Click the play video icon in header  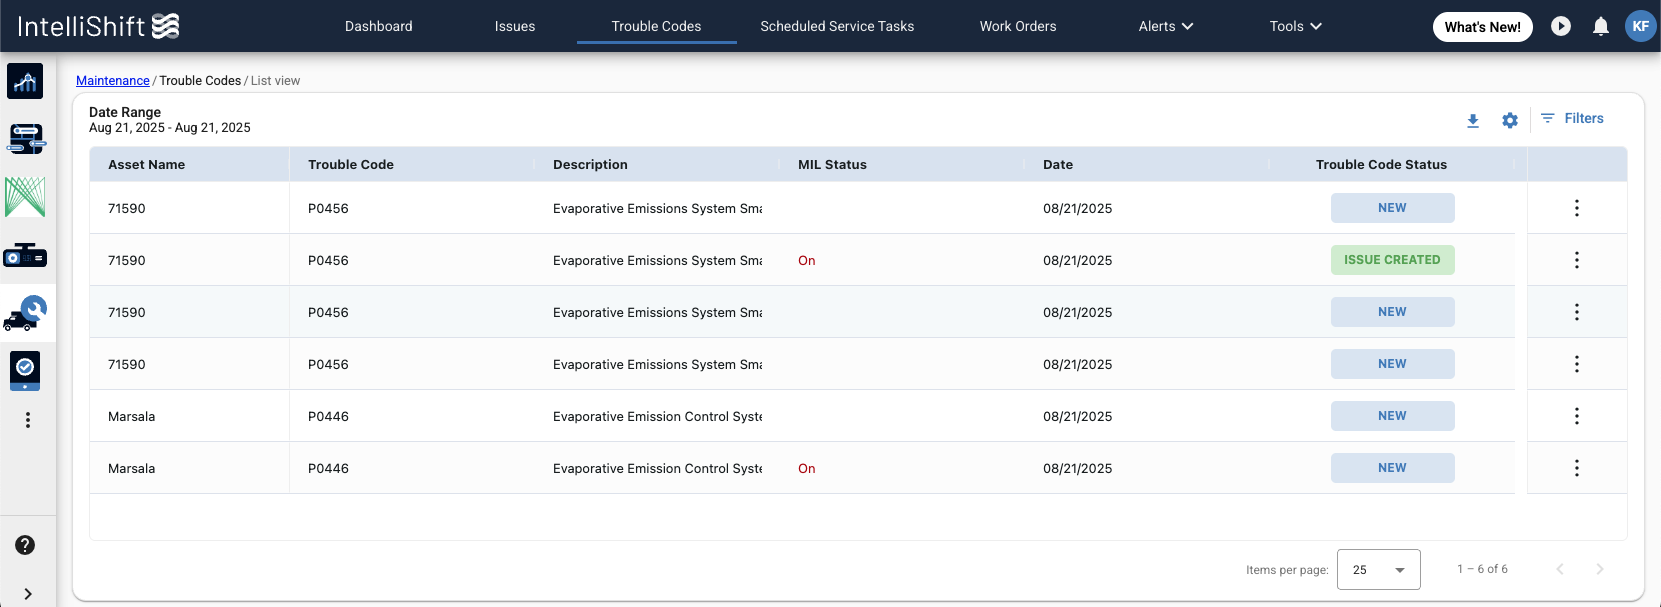1561,26
